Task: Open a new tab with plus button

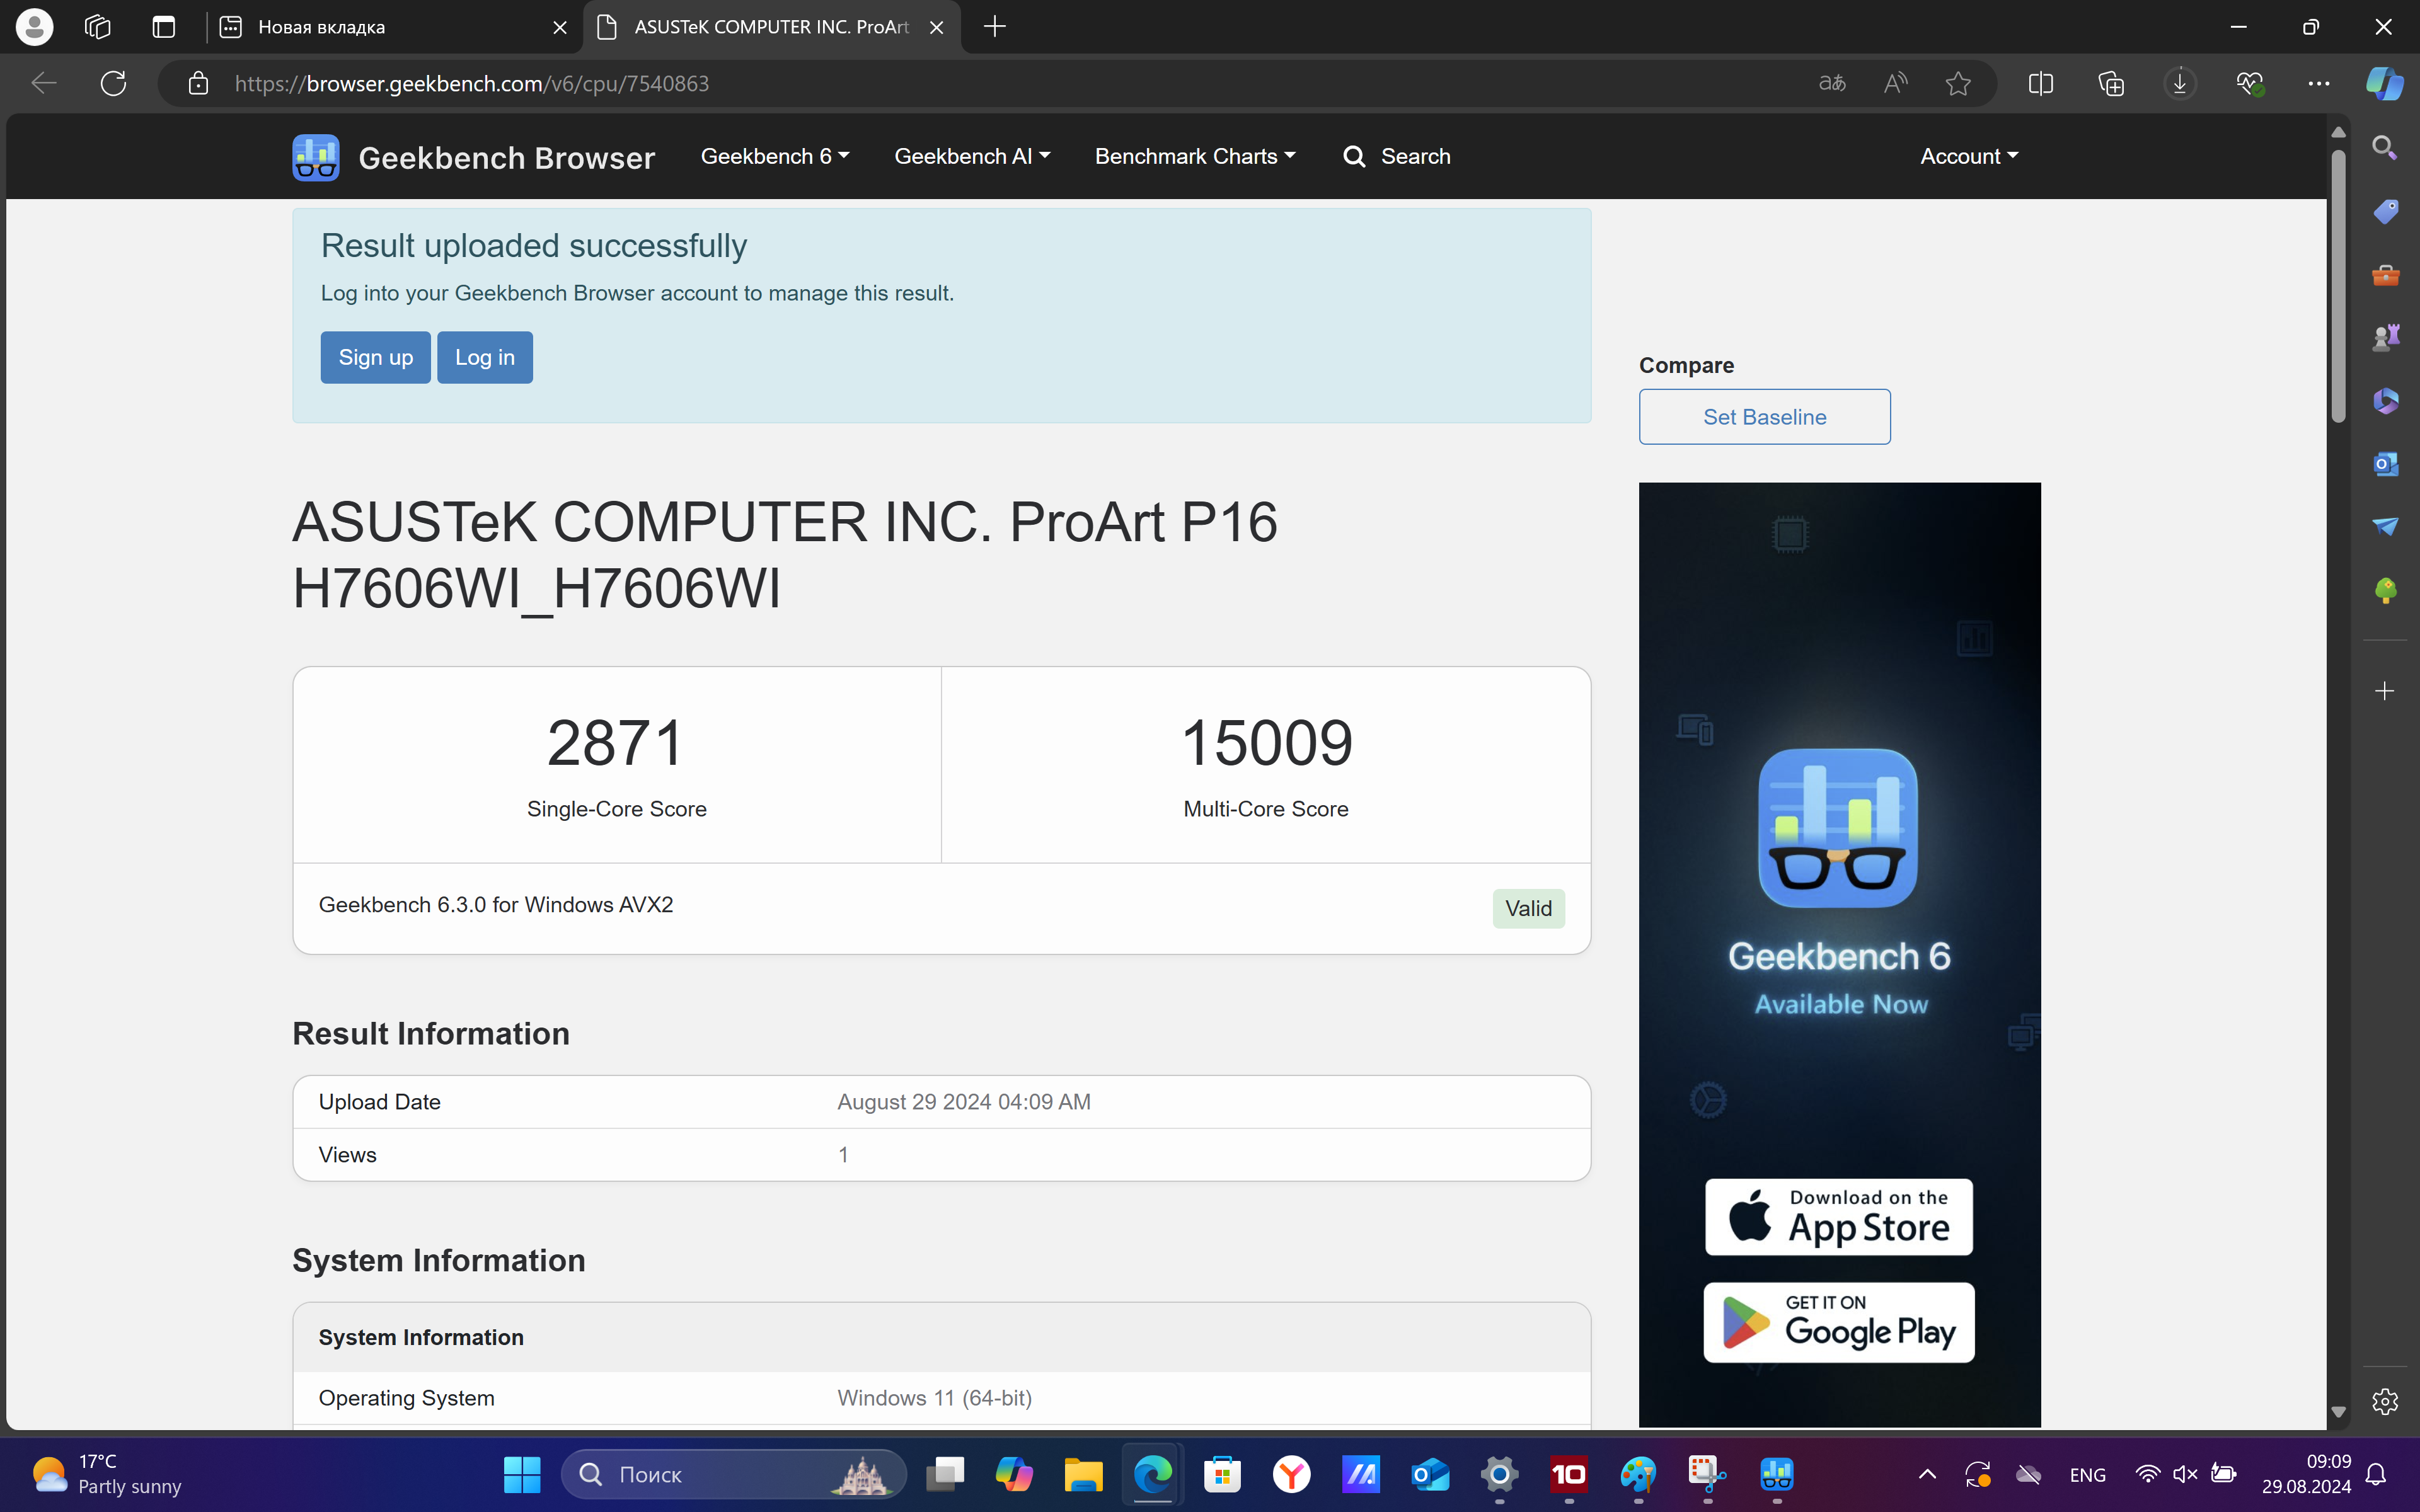Action: pos(994,27)
